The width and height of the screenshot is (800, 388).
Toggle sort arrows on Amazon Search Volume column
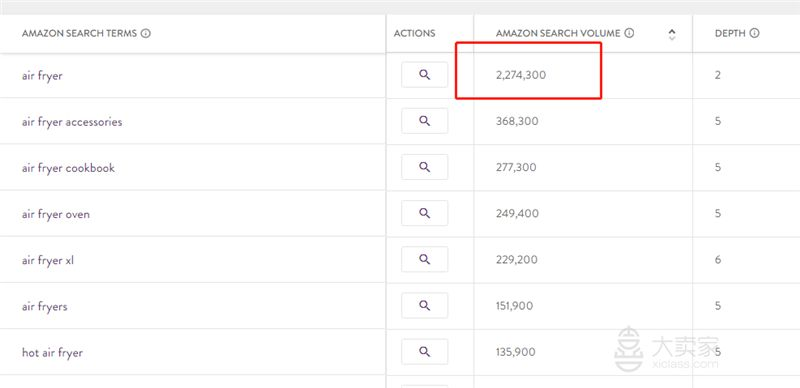pyautogui.click(x=672, y=34)
